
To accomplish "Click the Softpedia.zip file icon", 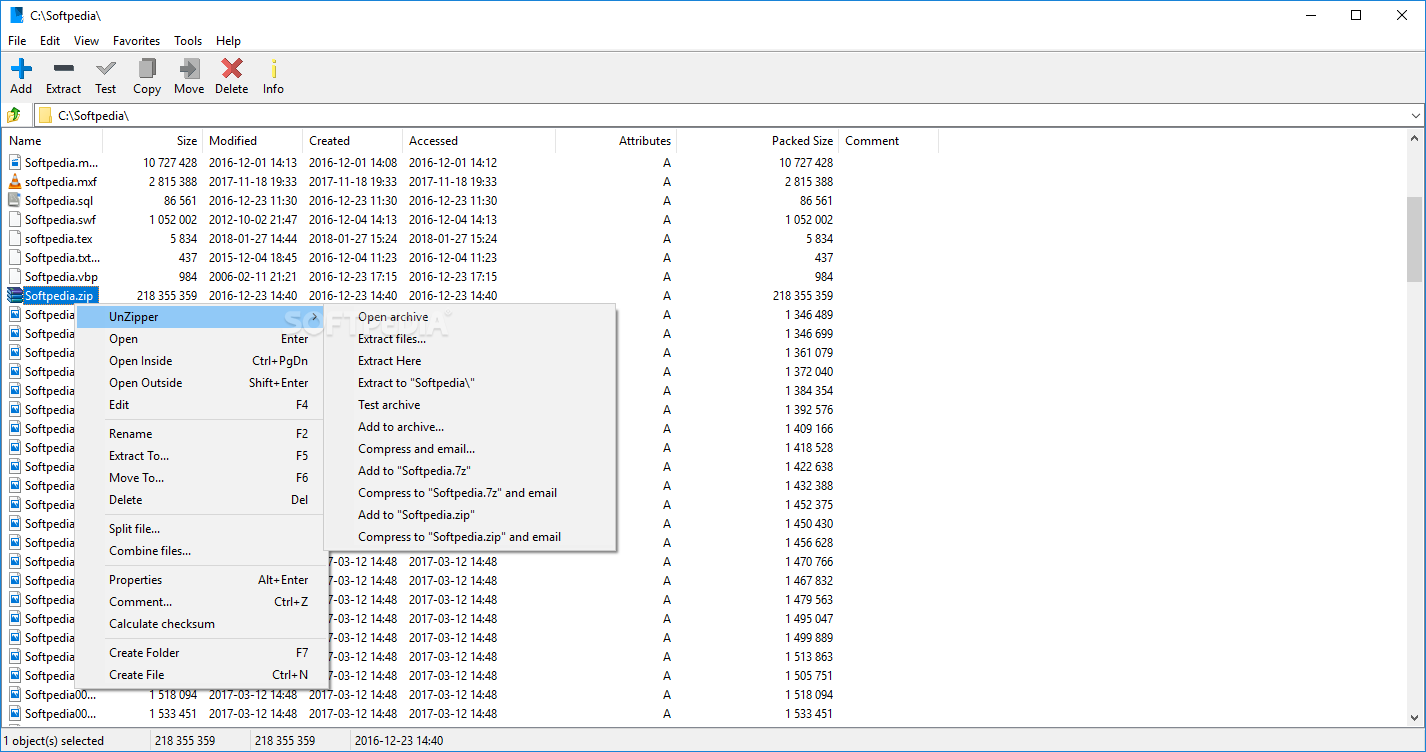I will coord(14,295).
